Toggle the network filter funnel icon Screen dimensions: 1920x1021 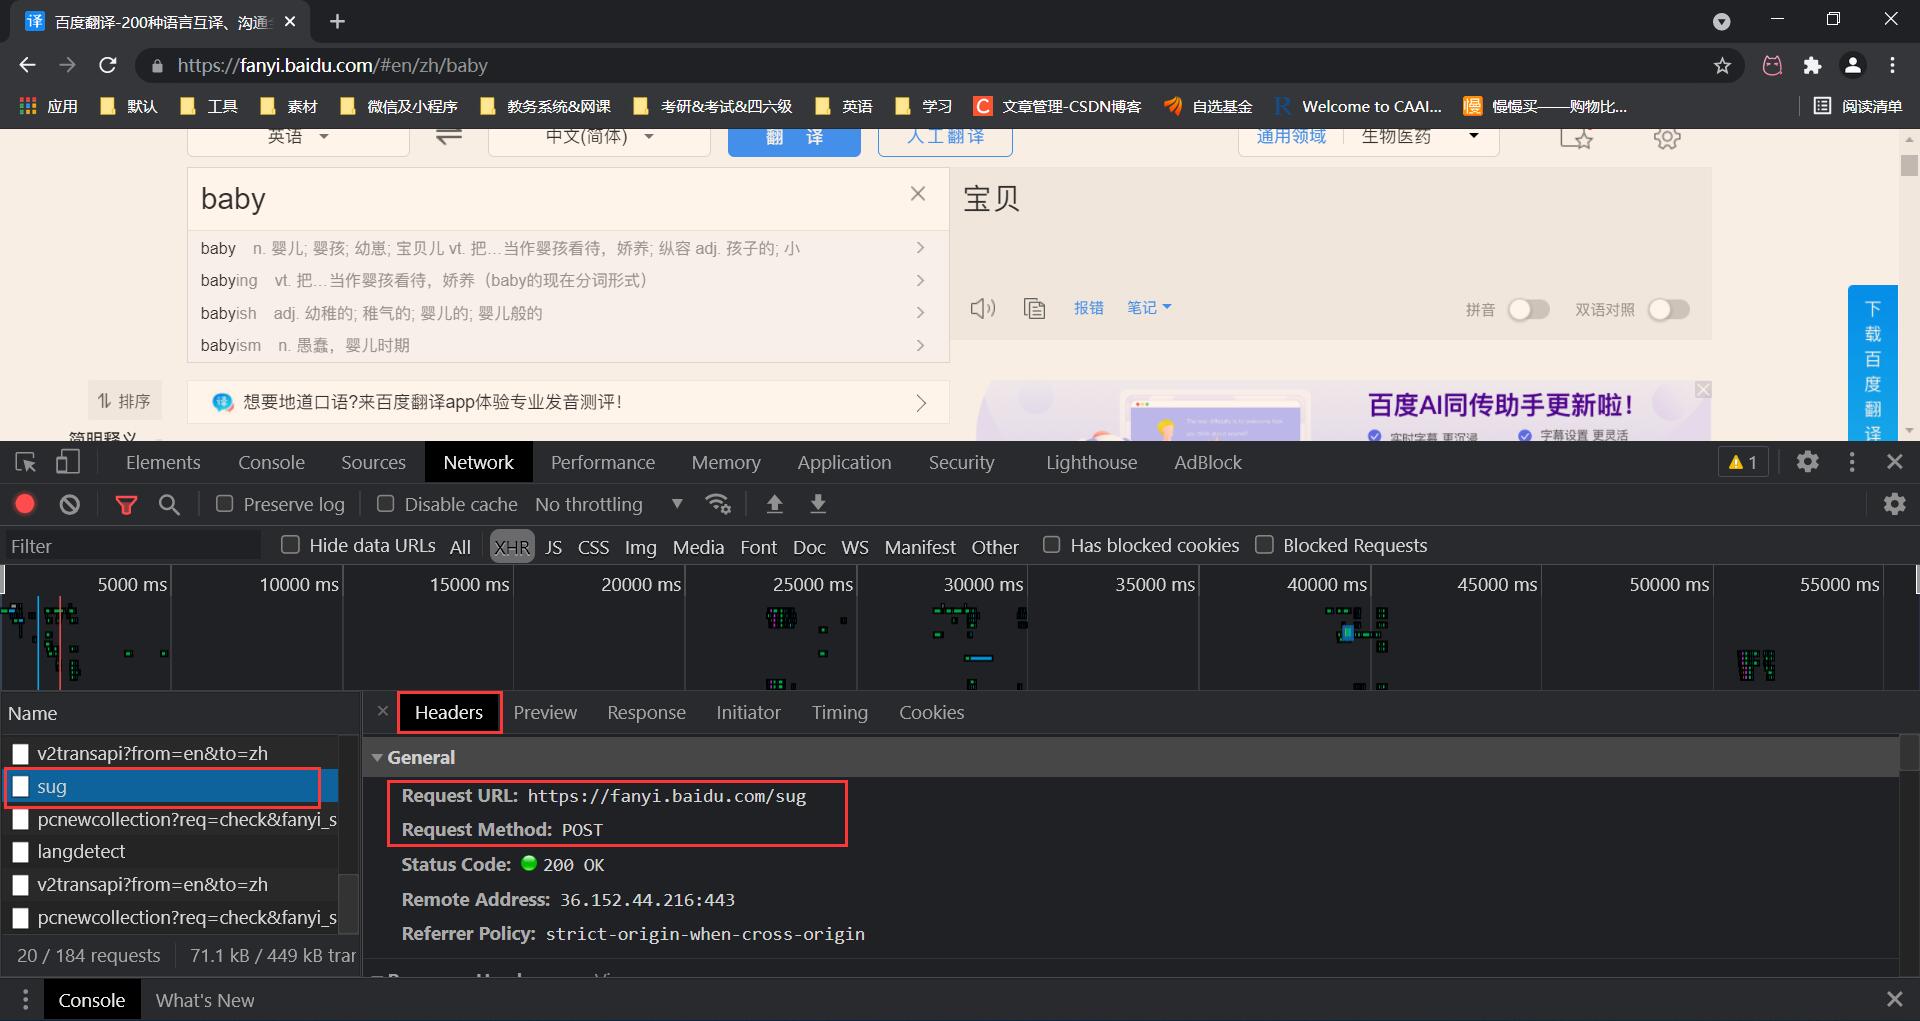(126, 504)
